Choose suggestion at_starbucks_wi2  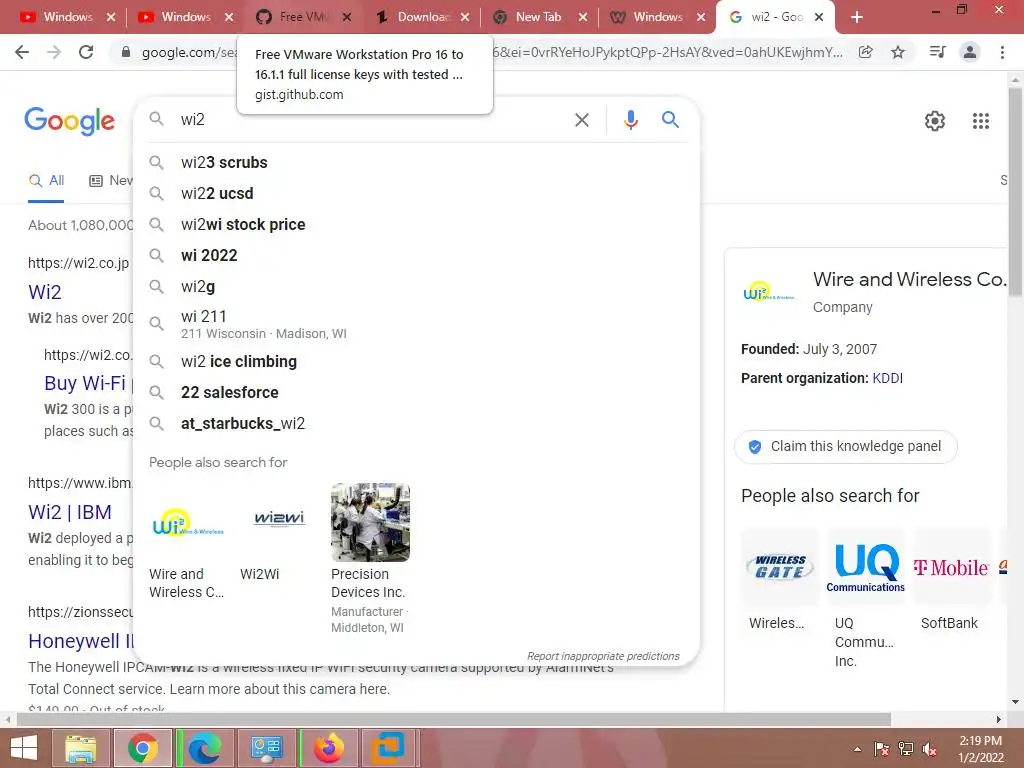point(417,423)
